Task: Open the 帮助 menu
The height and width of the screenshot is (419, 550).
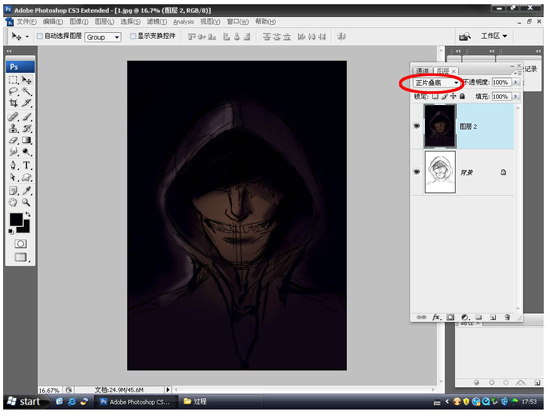Action: tap(265, 22)
